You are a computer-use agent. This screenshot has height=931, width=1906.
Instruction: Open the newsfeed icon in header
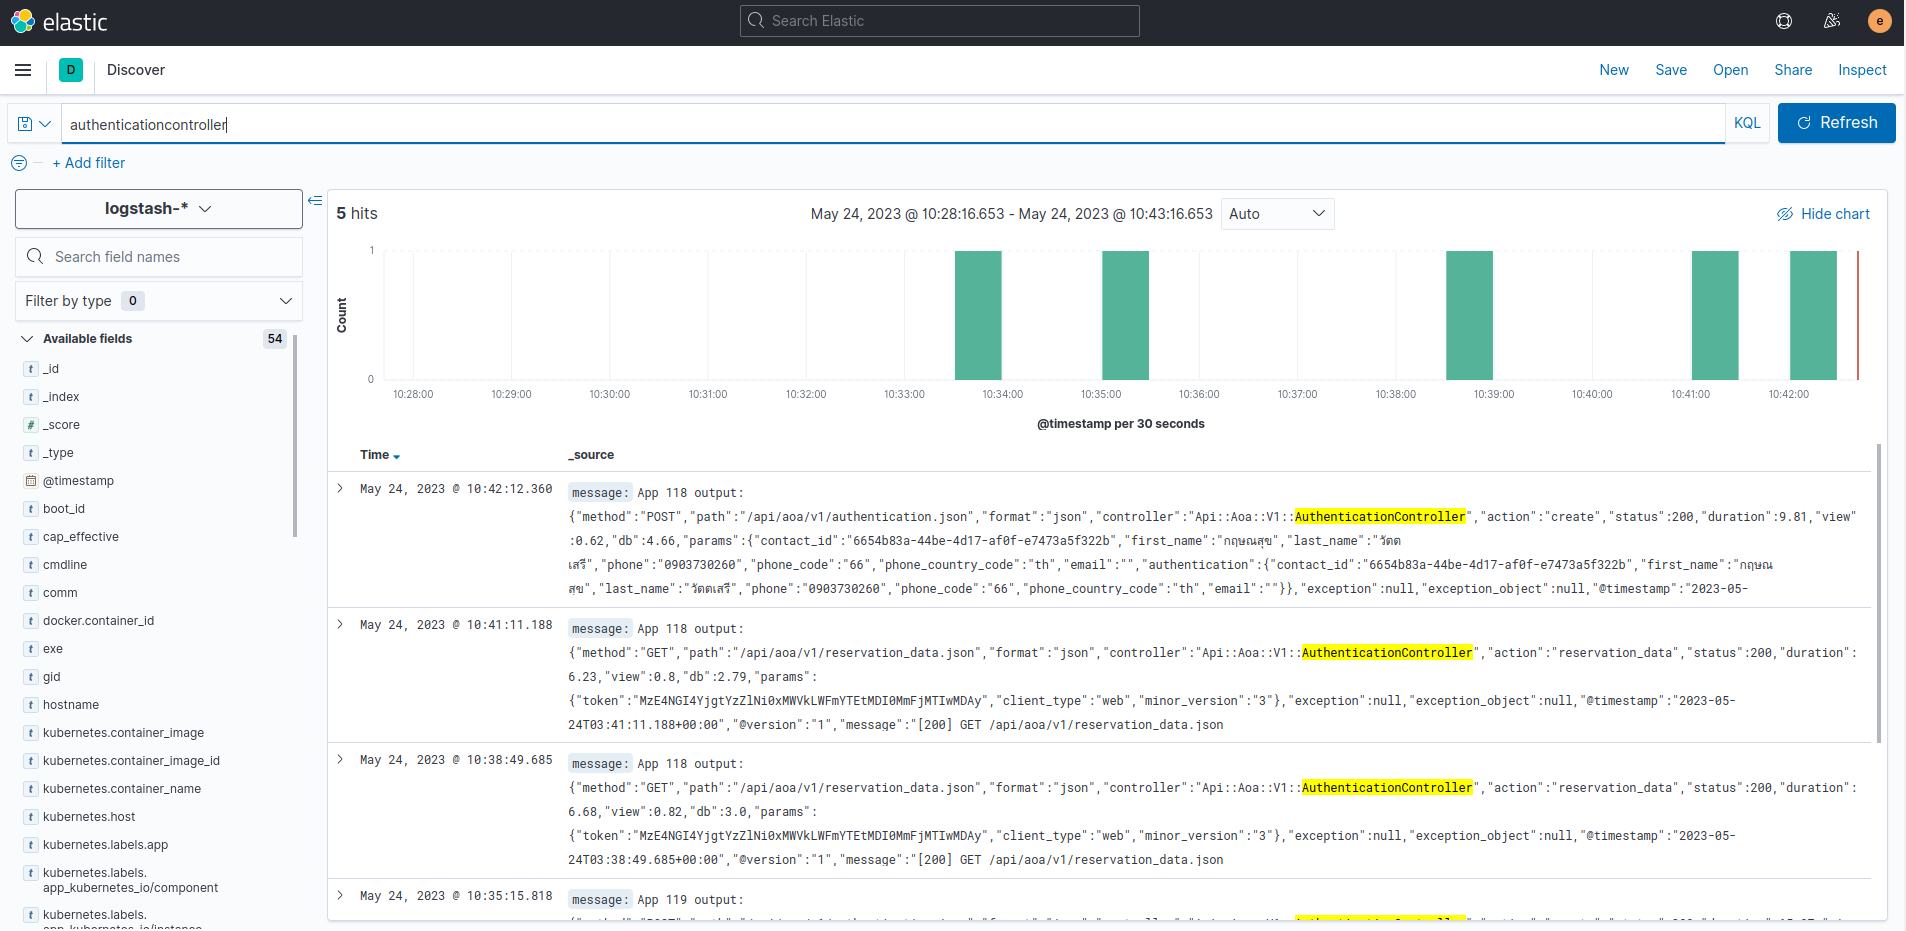(1832, 21)
